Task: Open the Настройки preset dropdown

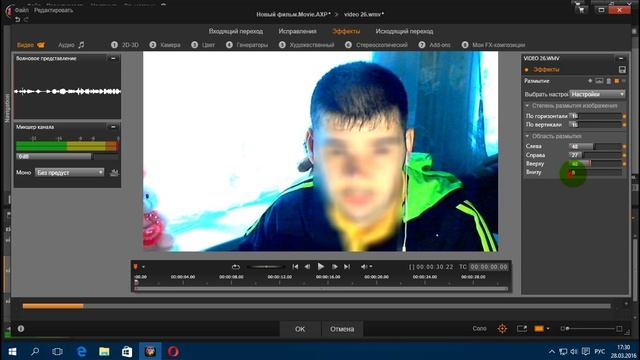Action: 597,94
